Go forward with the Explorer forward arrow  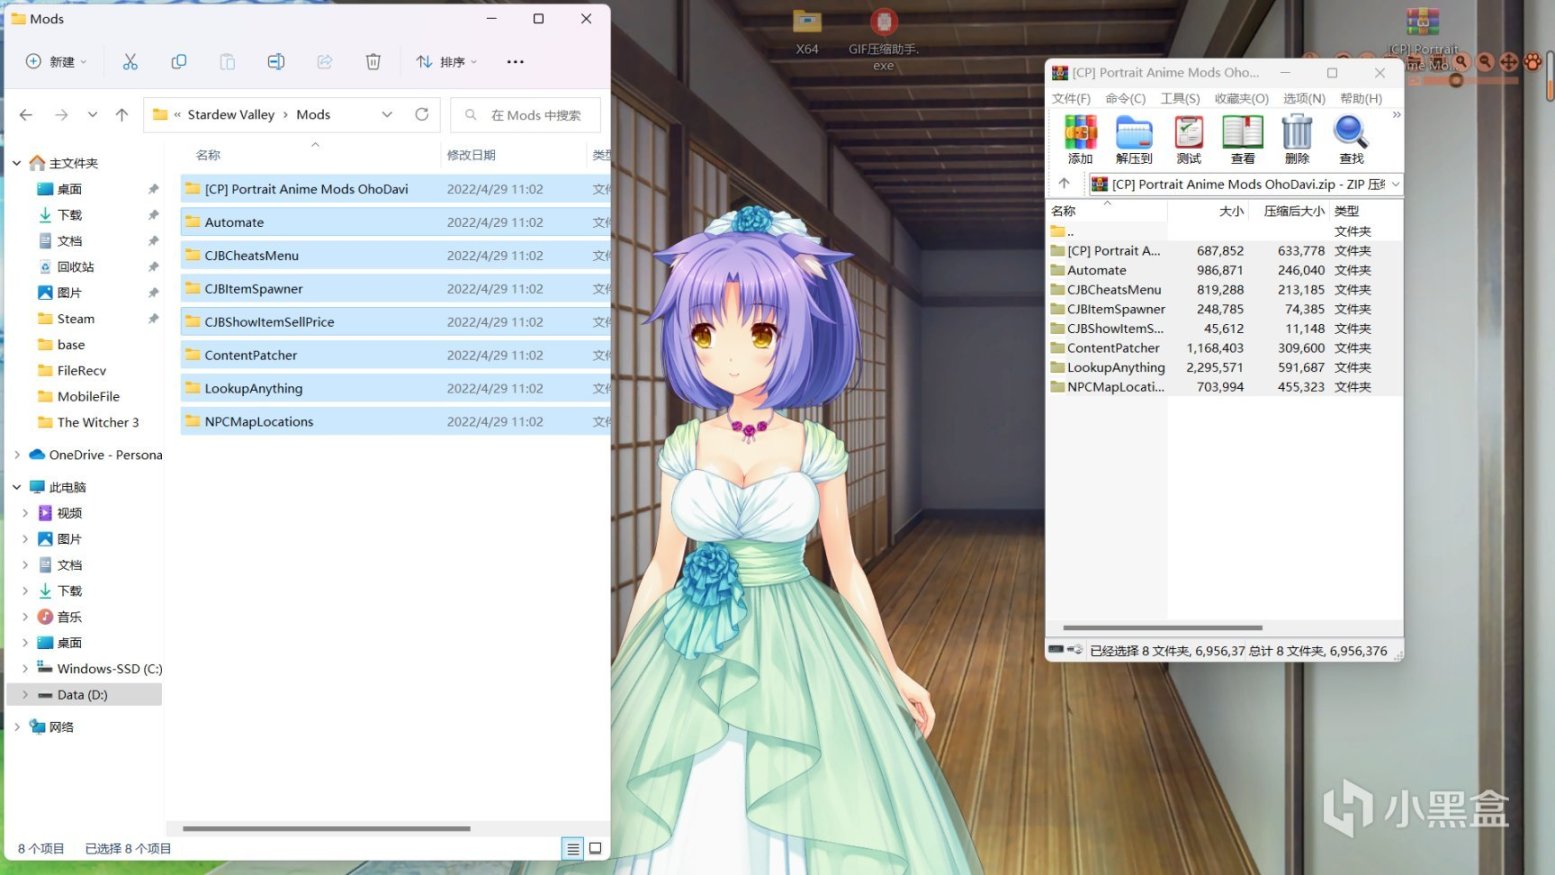coord(61,115)
